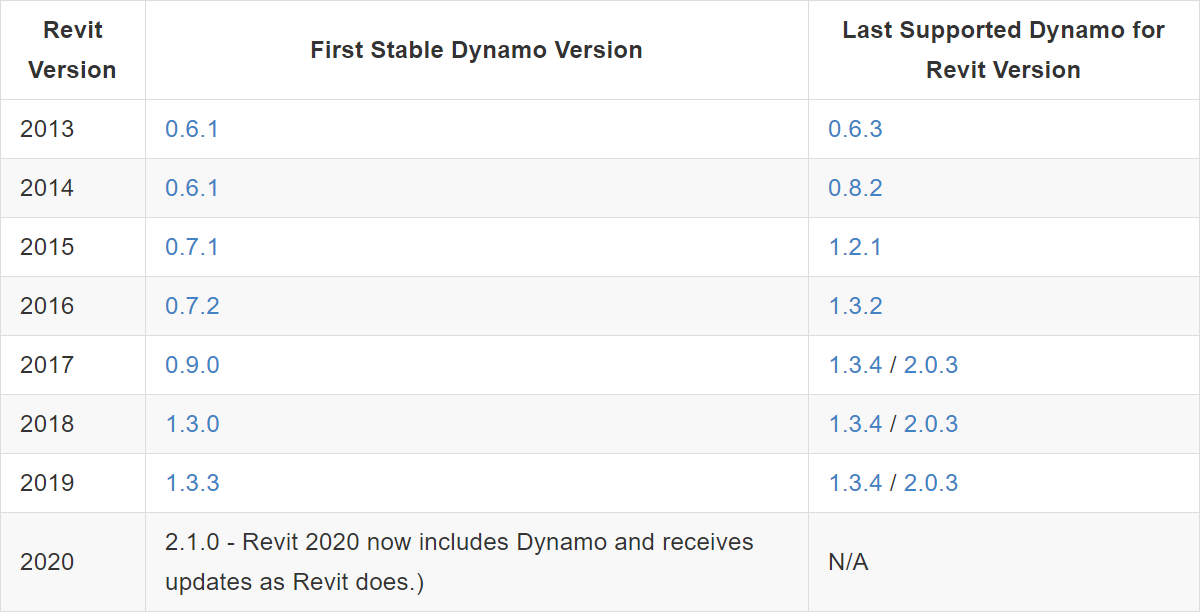Open the 2.0.3 link in Revit 2018 row
The height and width of the screenshot is (612, 1200).
pyautogui.click(x=931, y=424)
